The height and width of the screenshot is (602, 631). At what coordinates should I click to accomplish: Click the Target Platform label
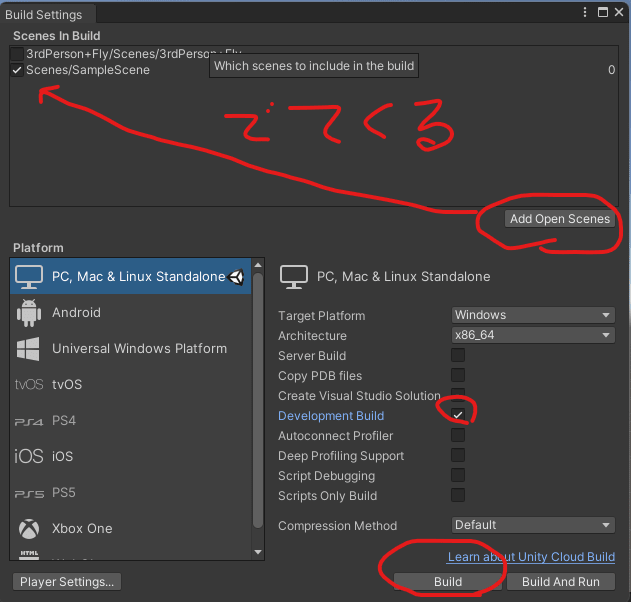[x=322, y=316]
